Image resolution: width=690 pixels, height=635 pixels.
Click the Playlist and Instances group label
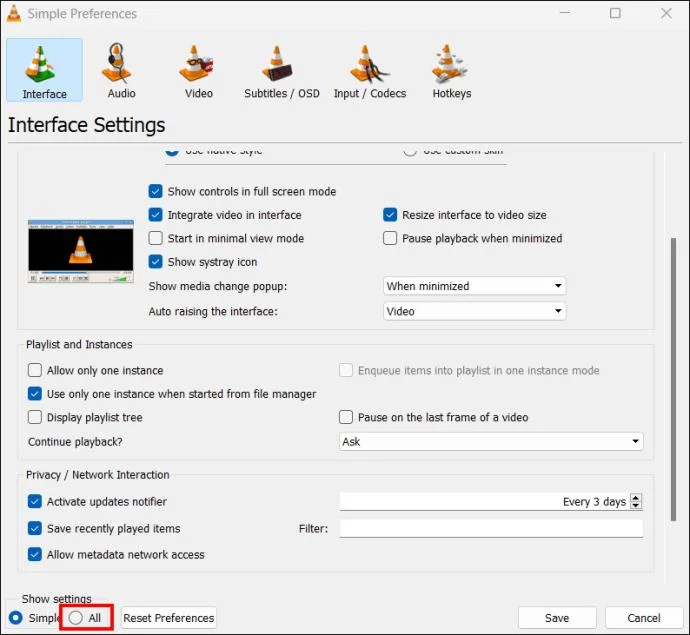79,344
